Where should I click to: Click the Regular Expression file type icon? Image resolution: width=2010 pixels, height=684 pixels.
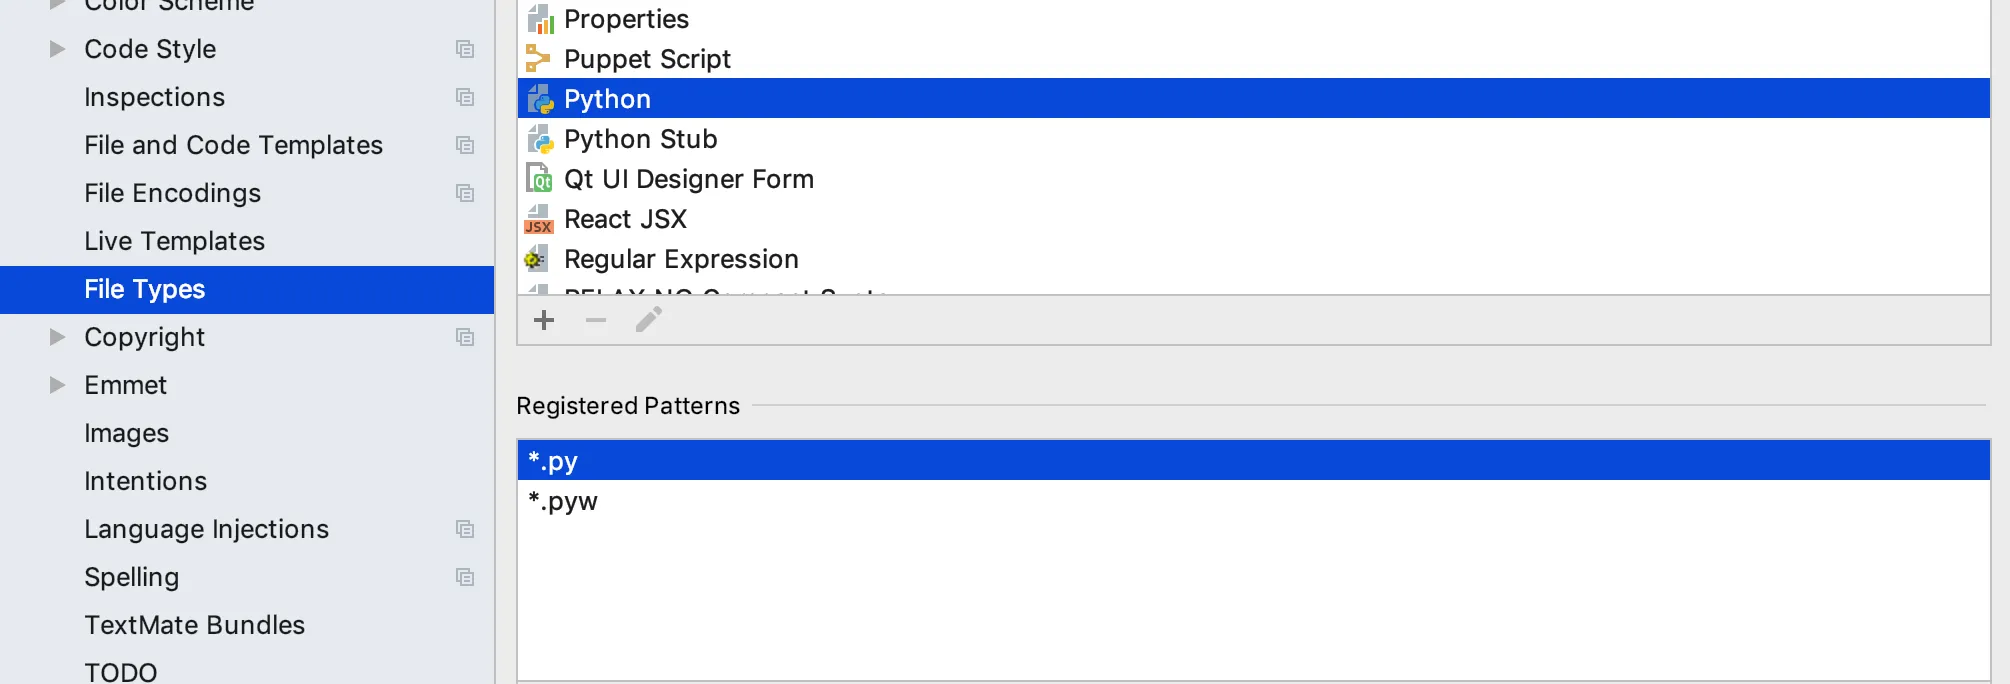[x=537, y=259]
